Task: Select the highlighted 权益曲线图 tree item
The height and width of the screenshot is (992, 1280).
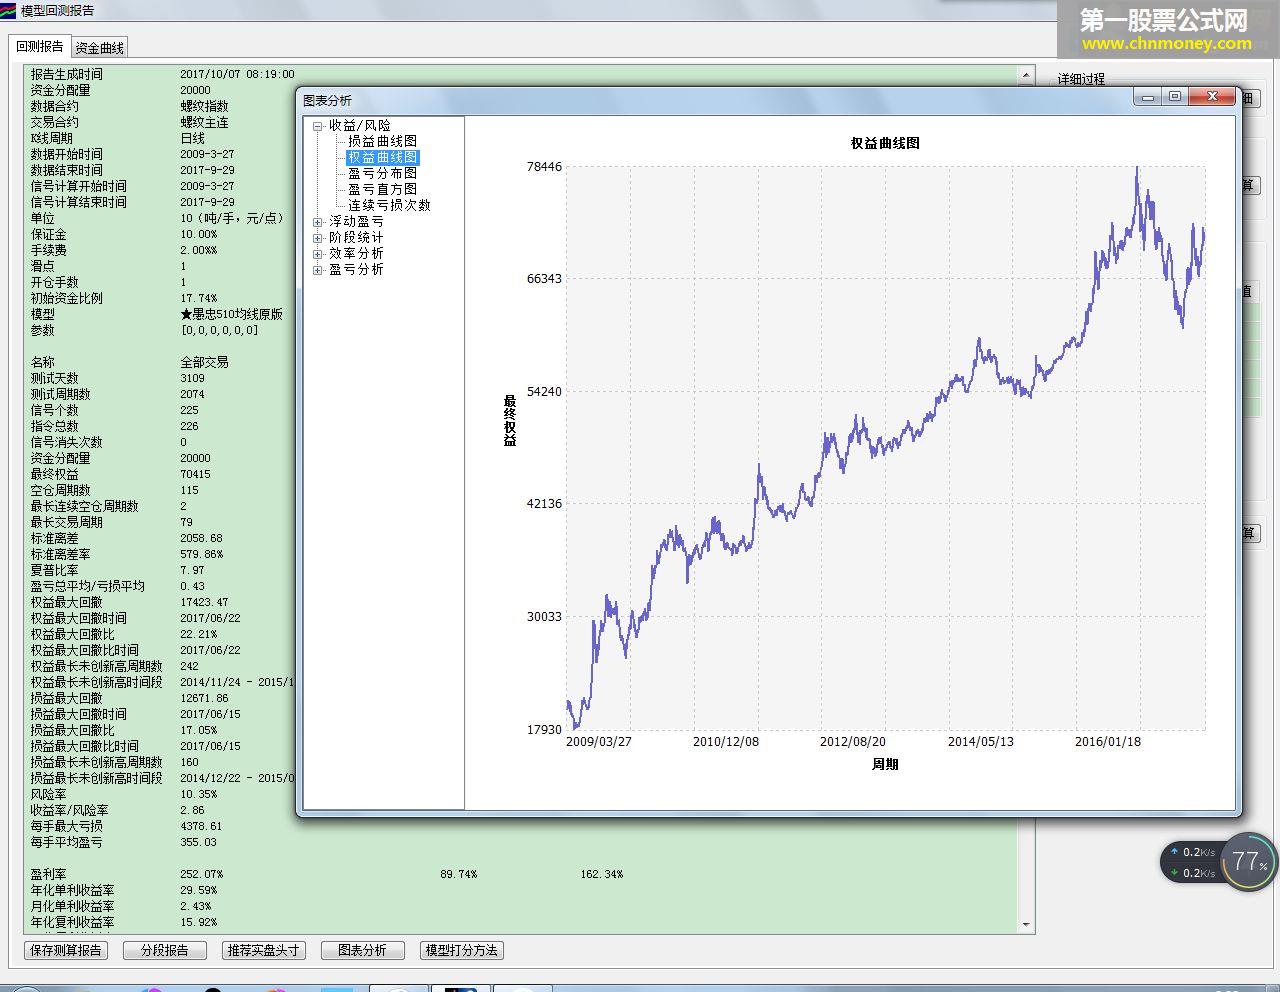Action: pos(382,157)
